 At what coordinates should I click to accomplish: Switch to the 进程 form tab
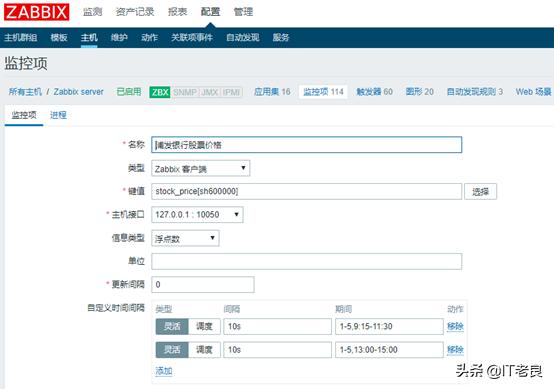click(x=58, y=115)
